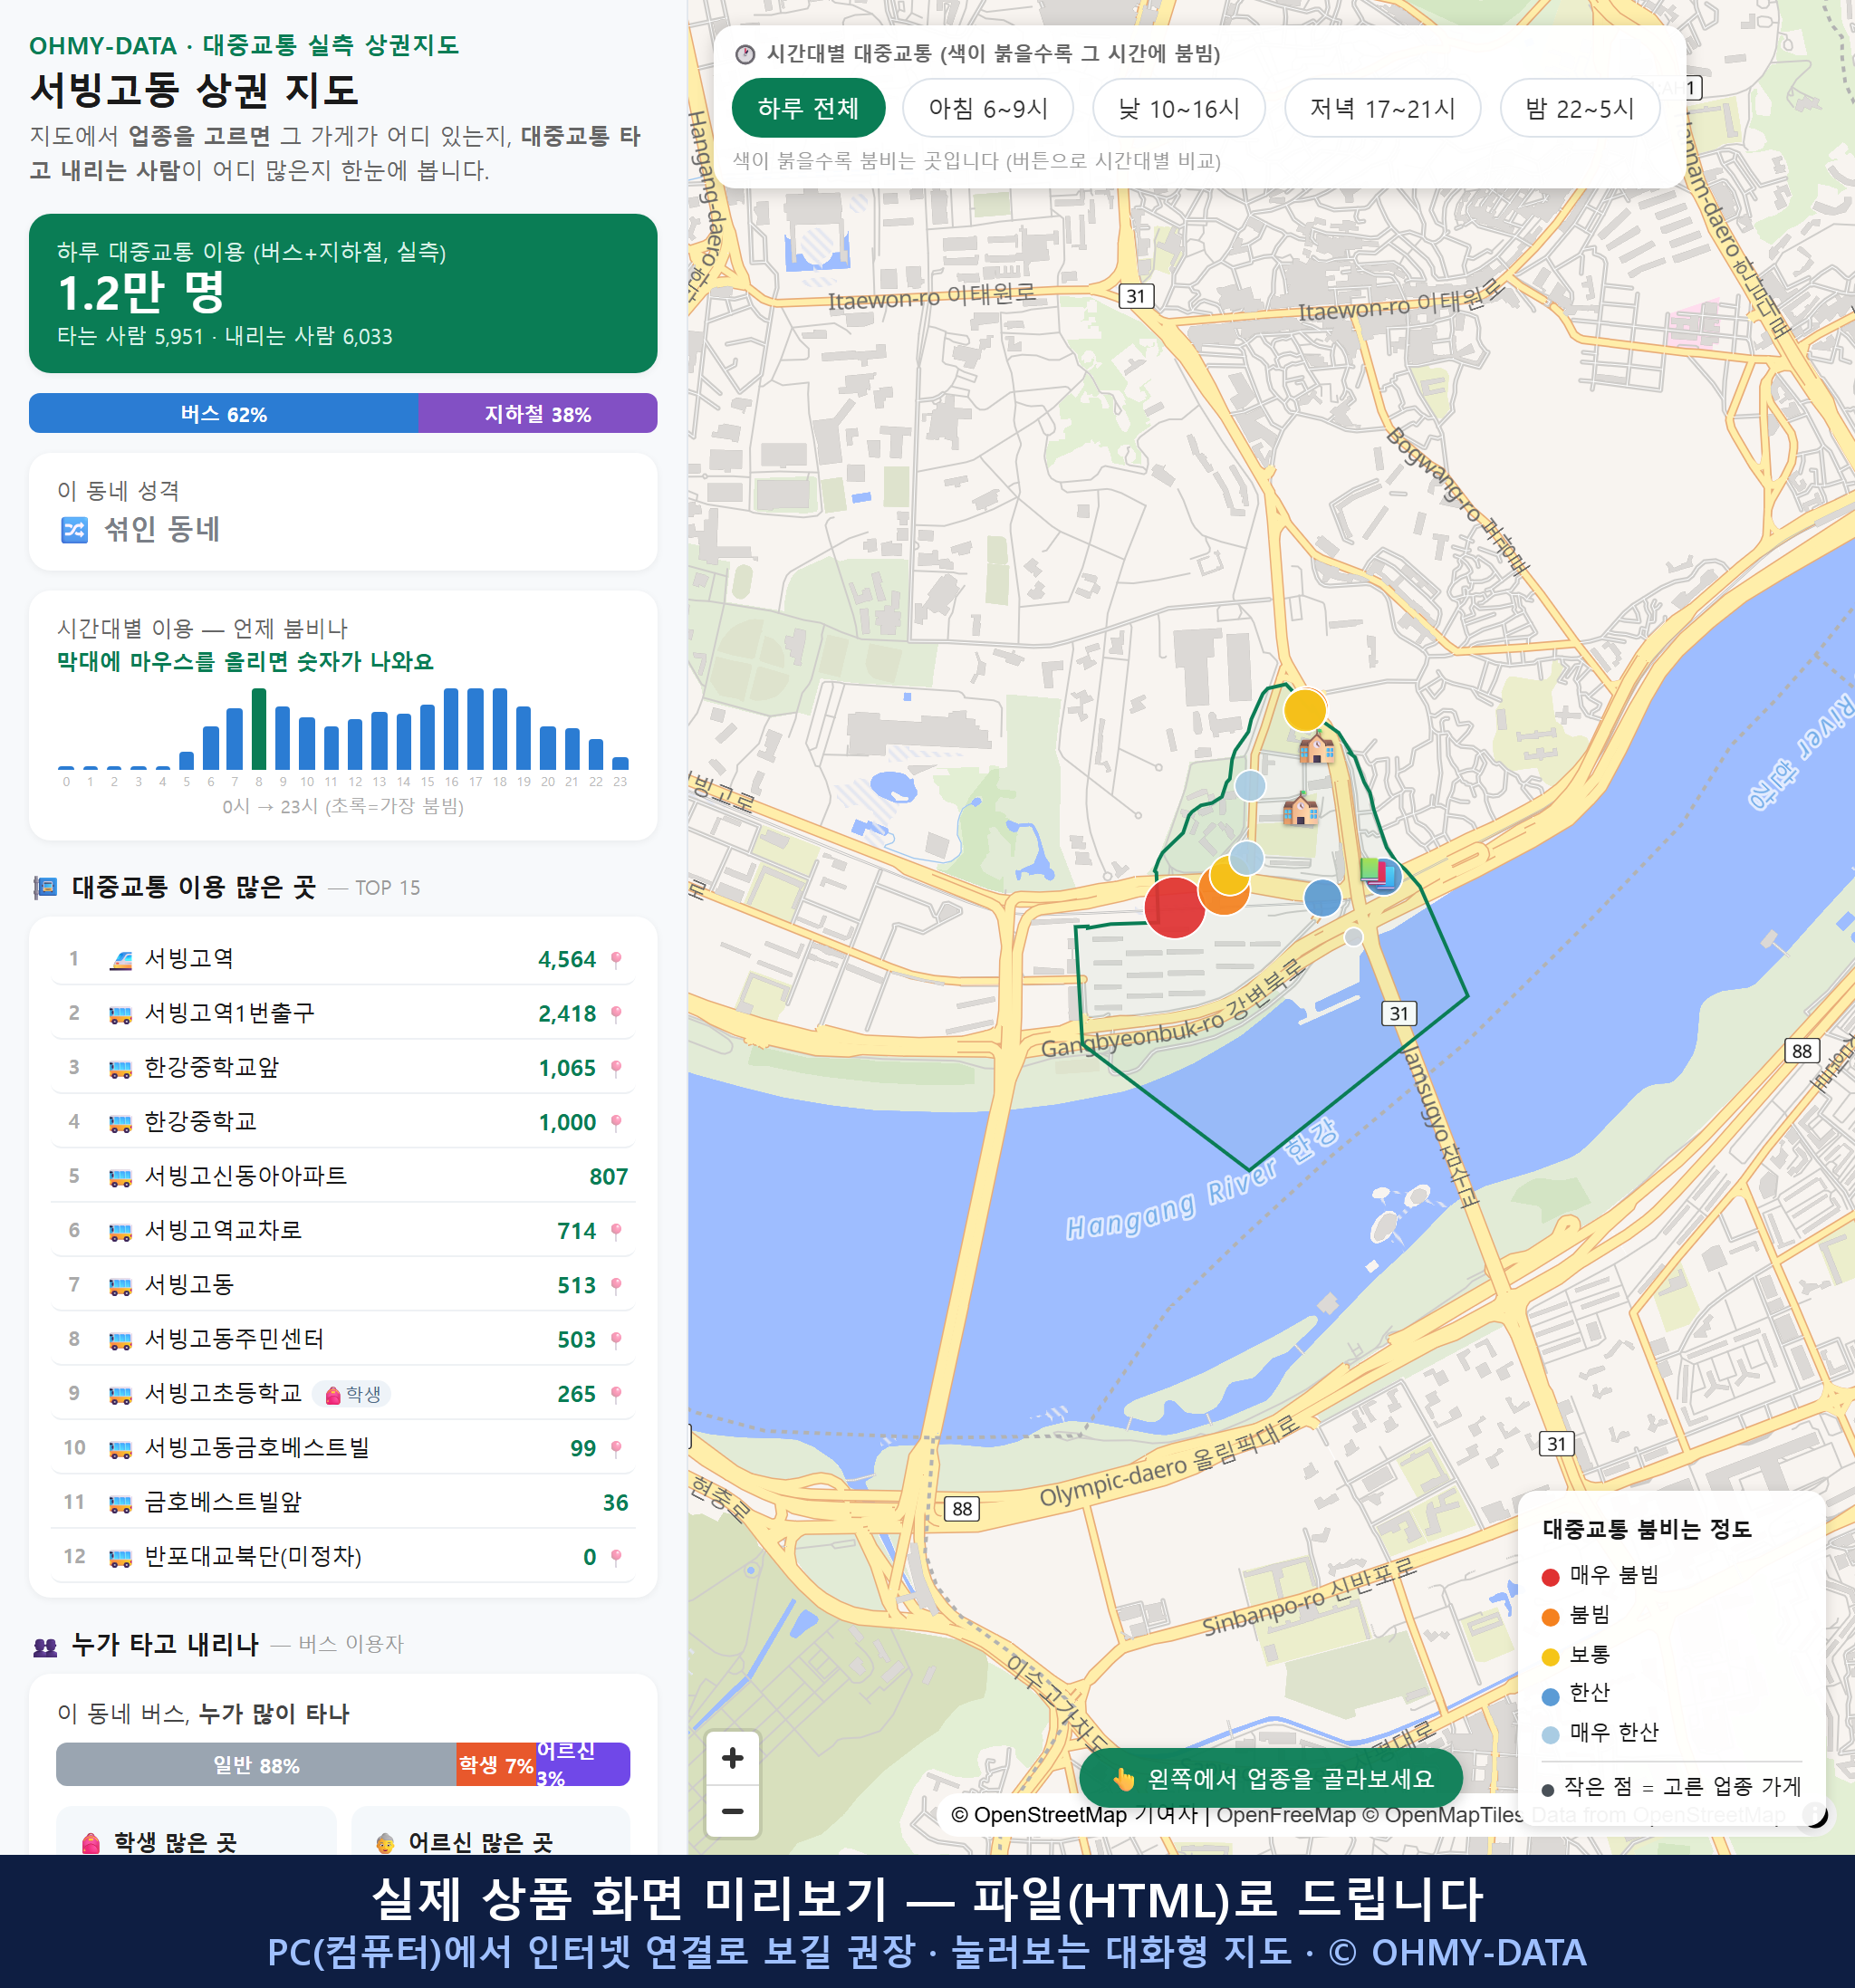This screenshot has height=1988, width=1855.
Task: Click the pin icon for 서빙고역교차로 row
Action: tap(616, 1231)
